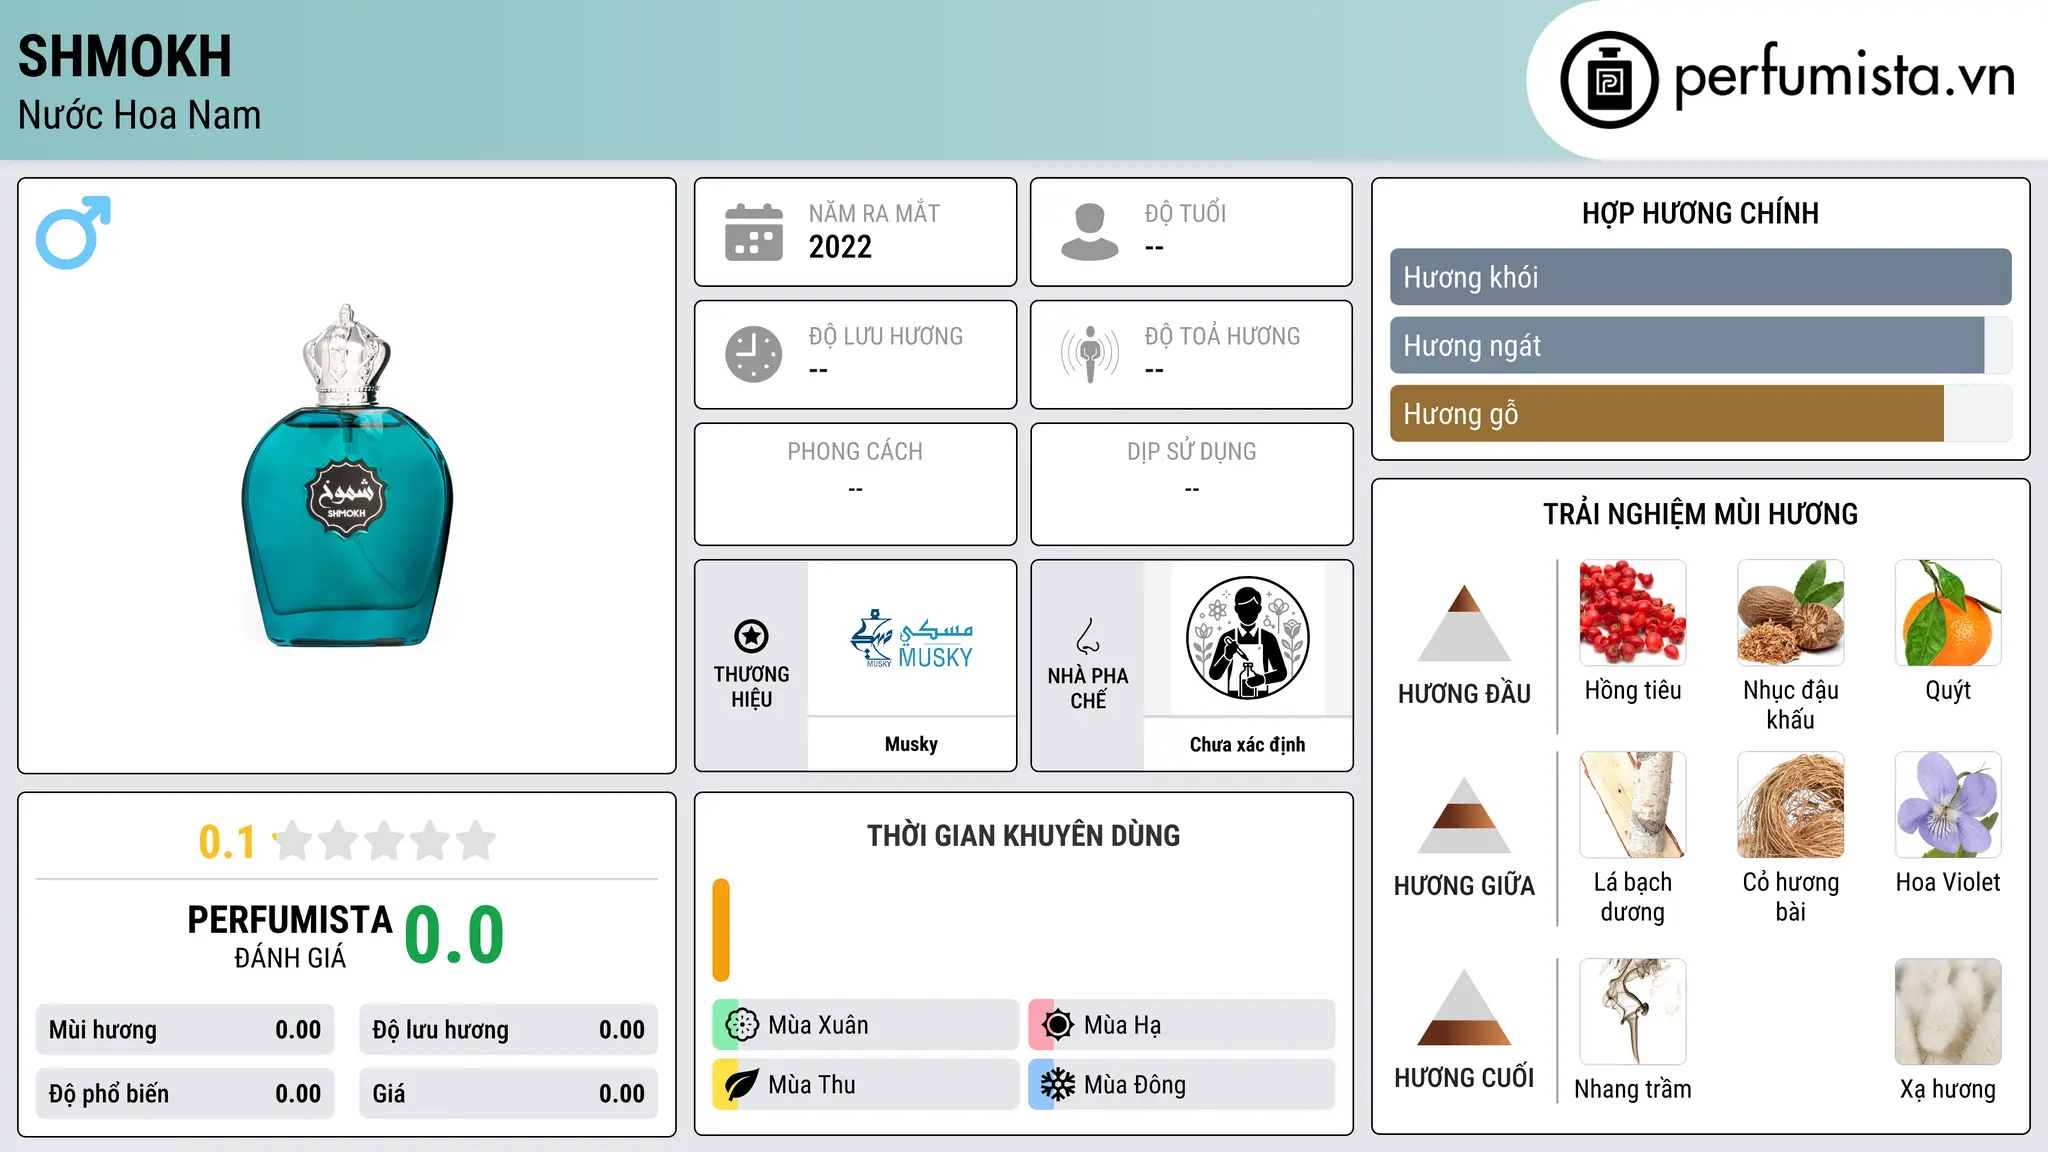The width and height of the screenshot is (2048, 1152).
Task: Click the Hương gỗ accord bar
Action: coord(1700,413)
